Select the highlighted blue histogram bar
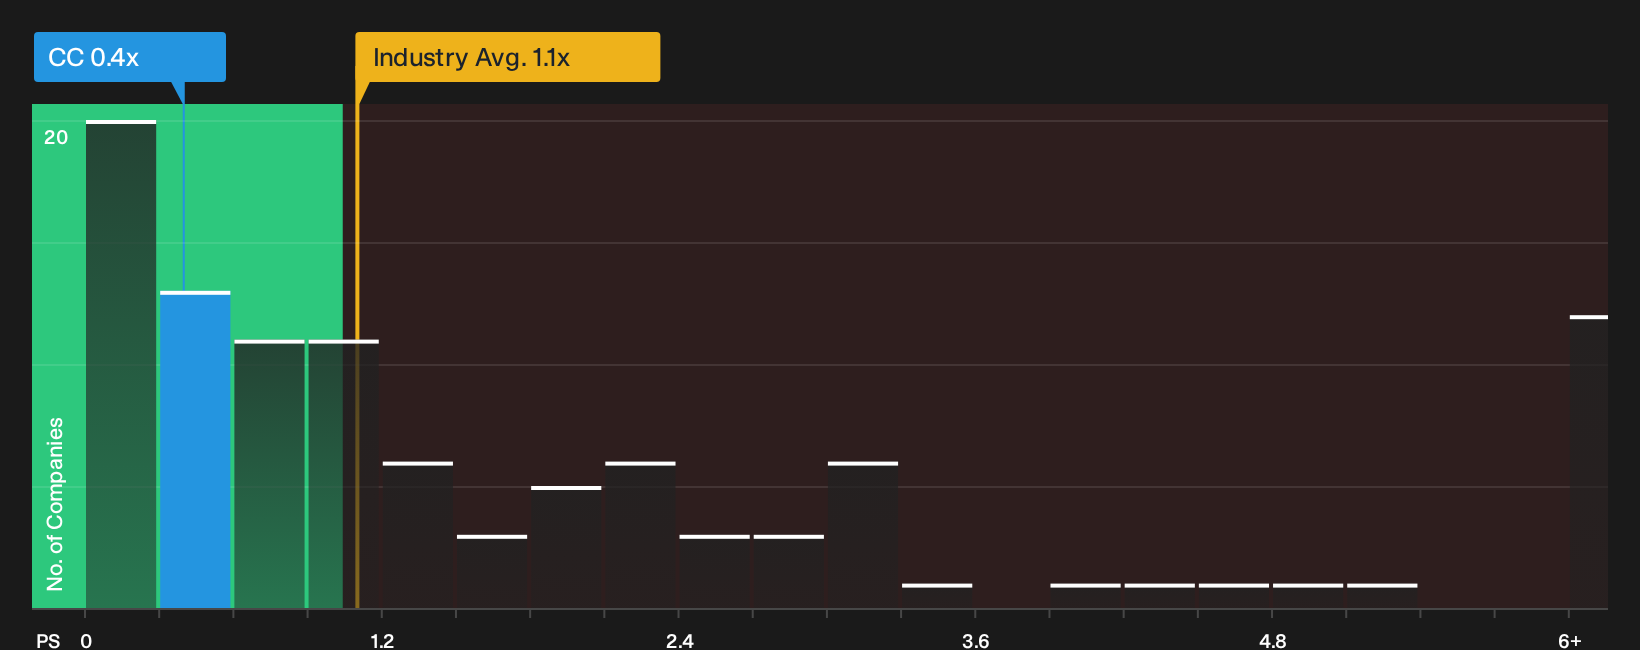 195,450
